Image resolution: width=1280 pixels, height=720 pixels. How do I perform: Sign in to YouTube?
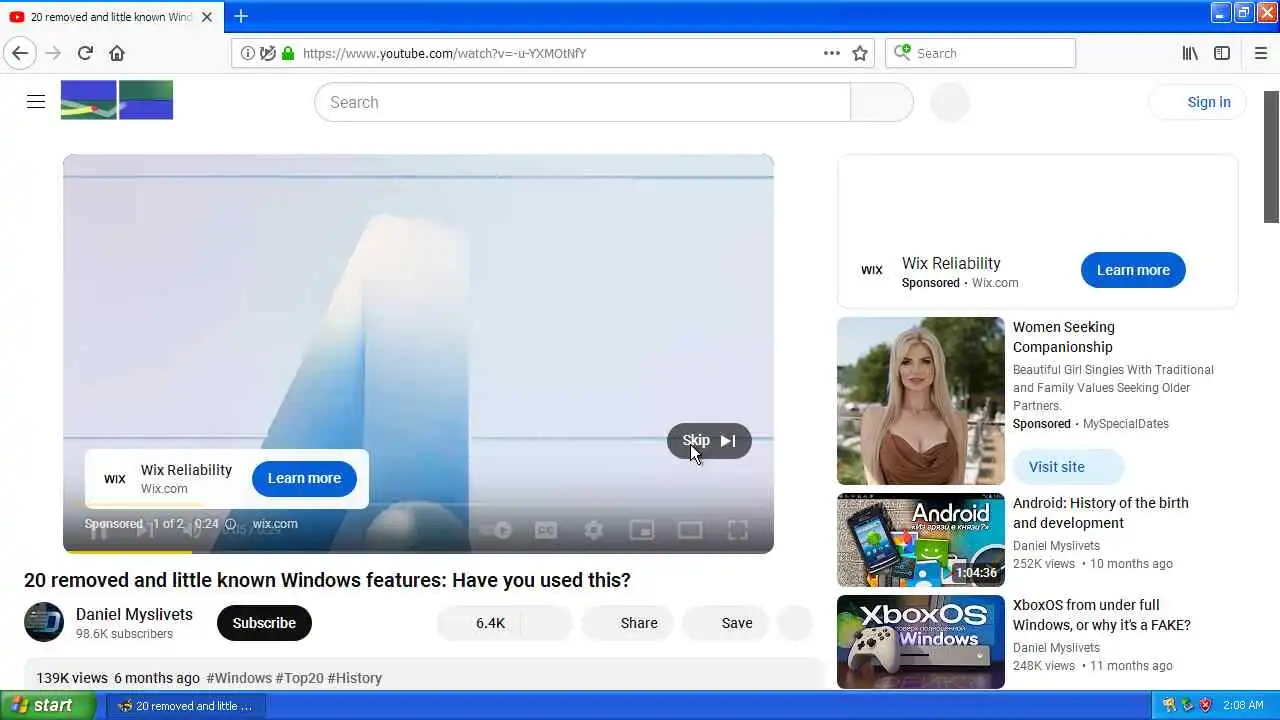(1197, 102)
